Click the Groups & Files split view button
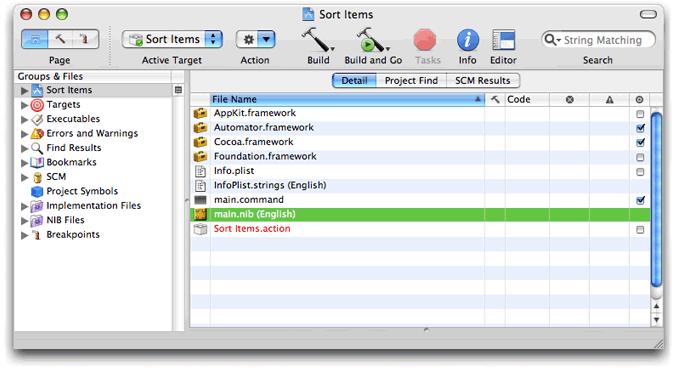 pos(178,90)
